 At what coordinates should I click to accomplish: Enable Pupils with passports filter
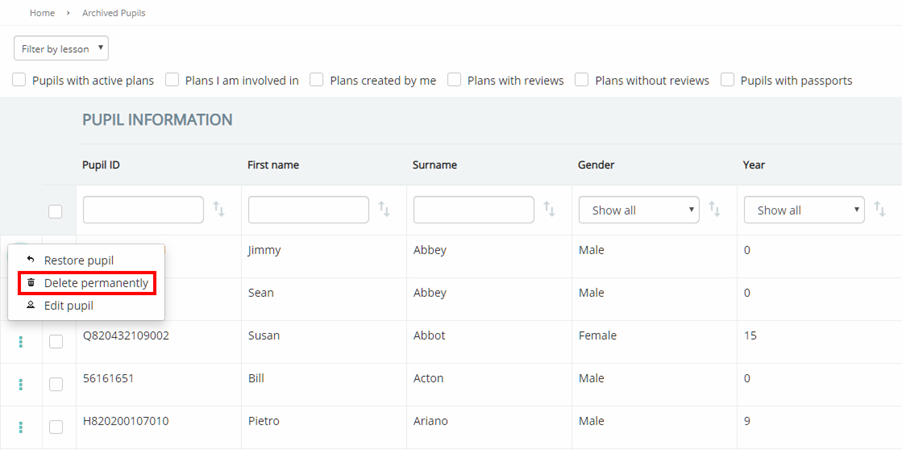728,80
